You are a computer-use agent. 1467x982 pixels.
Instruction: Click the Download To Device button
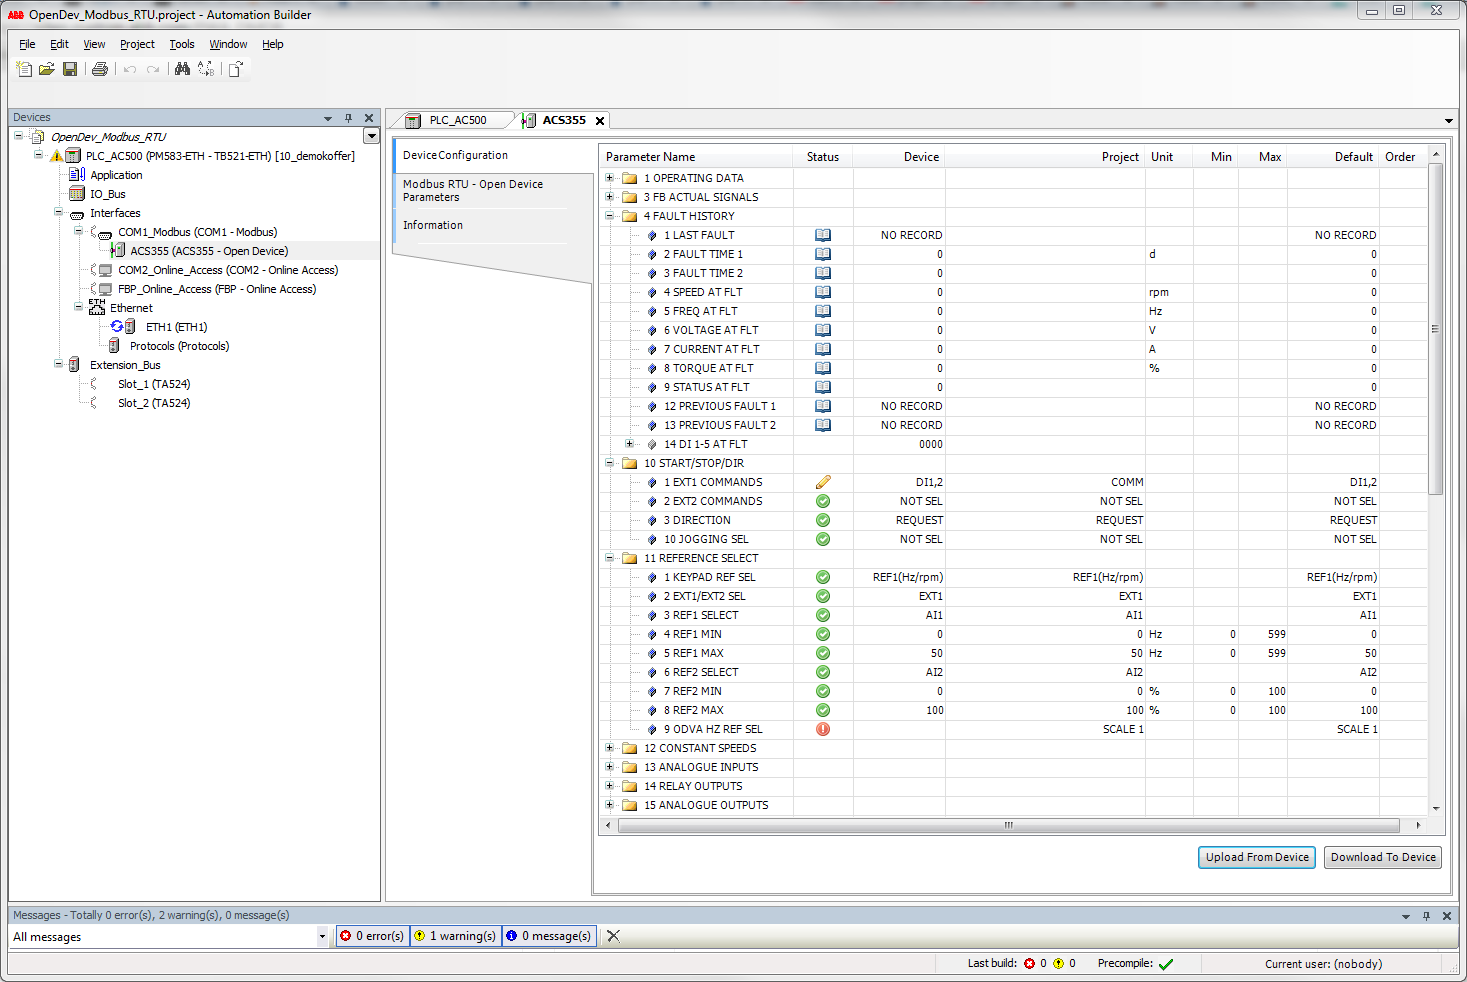(x=1383, y=857)
